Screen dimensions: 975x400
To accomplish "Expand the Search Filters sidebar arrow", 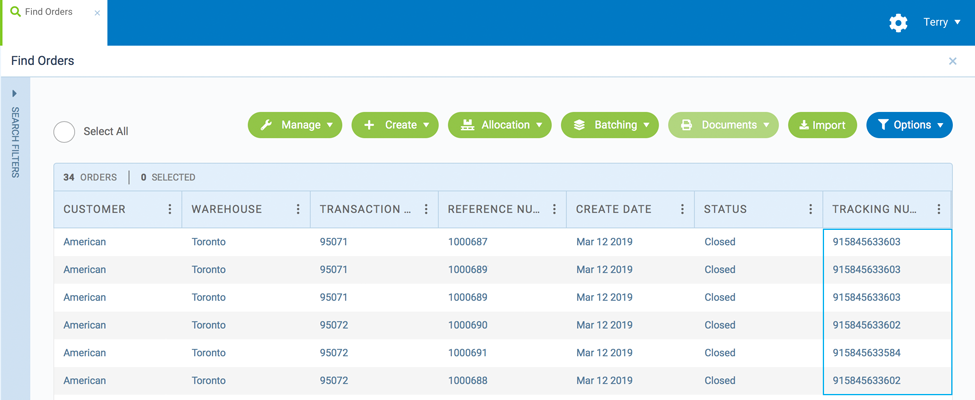I will [15, 93].
